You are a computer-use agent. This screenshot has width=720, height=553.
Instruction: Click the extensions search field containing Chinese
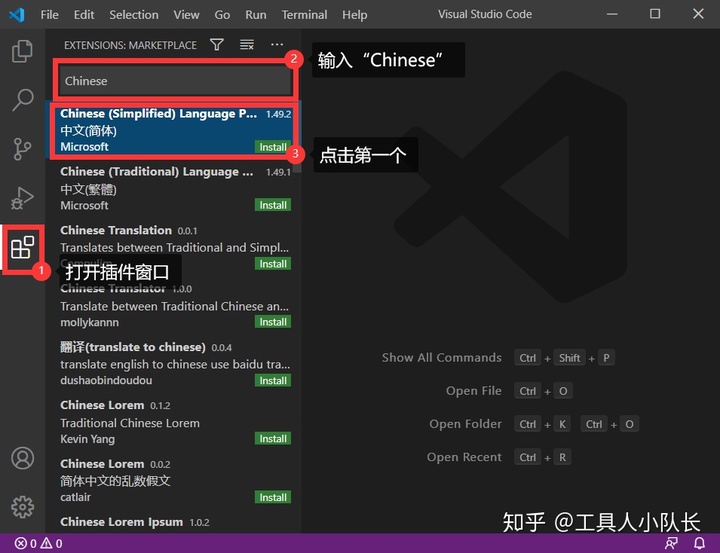(175, 81)
